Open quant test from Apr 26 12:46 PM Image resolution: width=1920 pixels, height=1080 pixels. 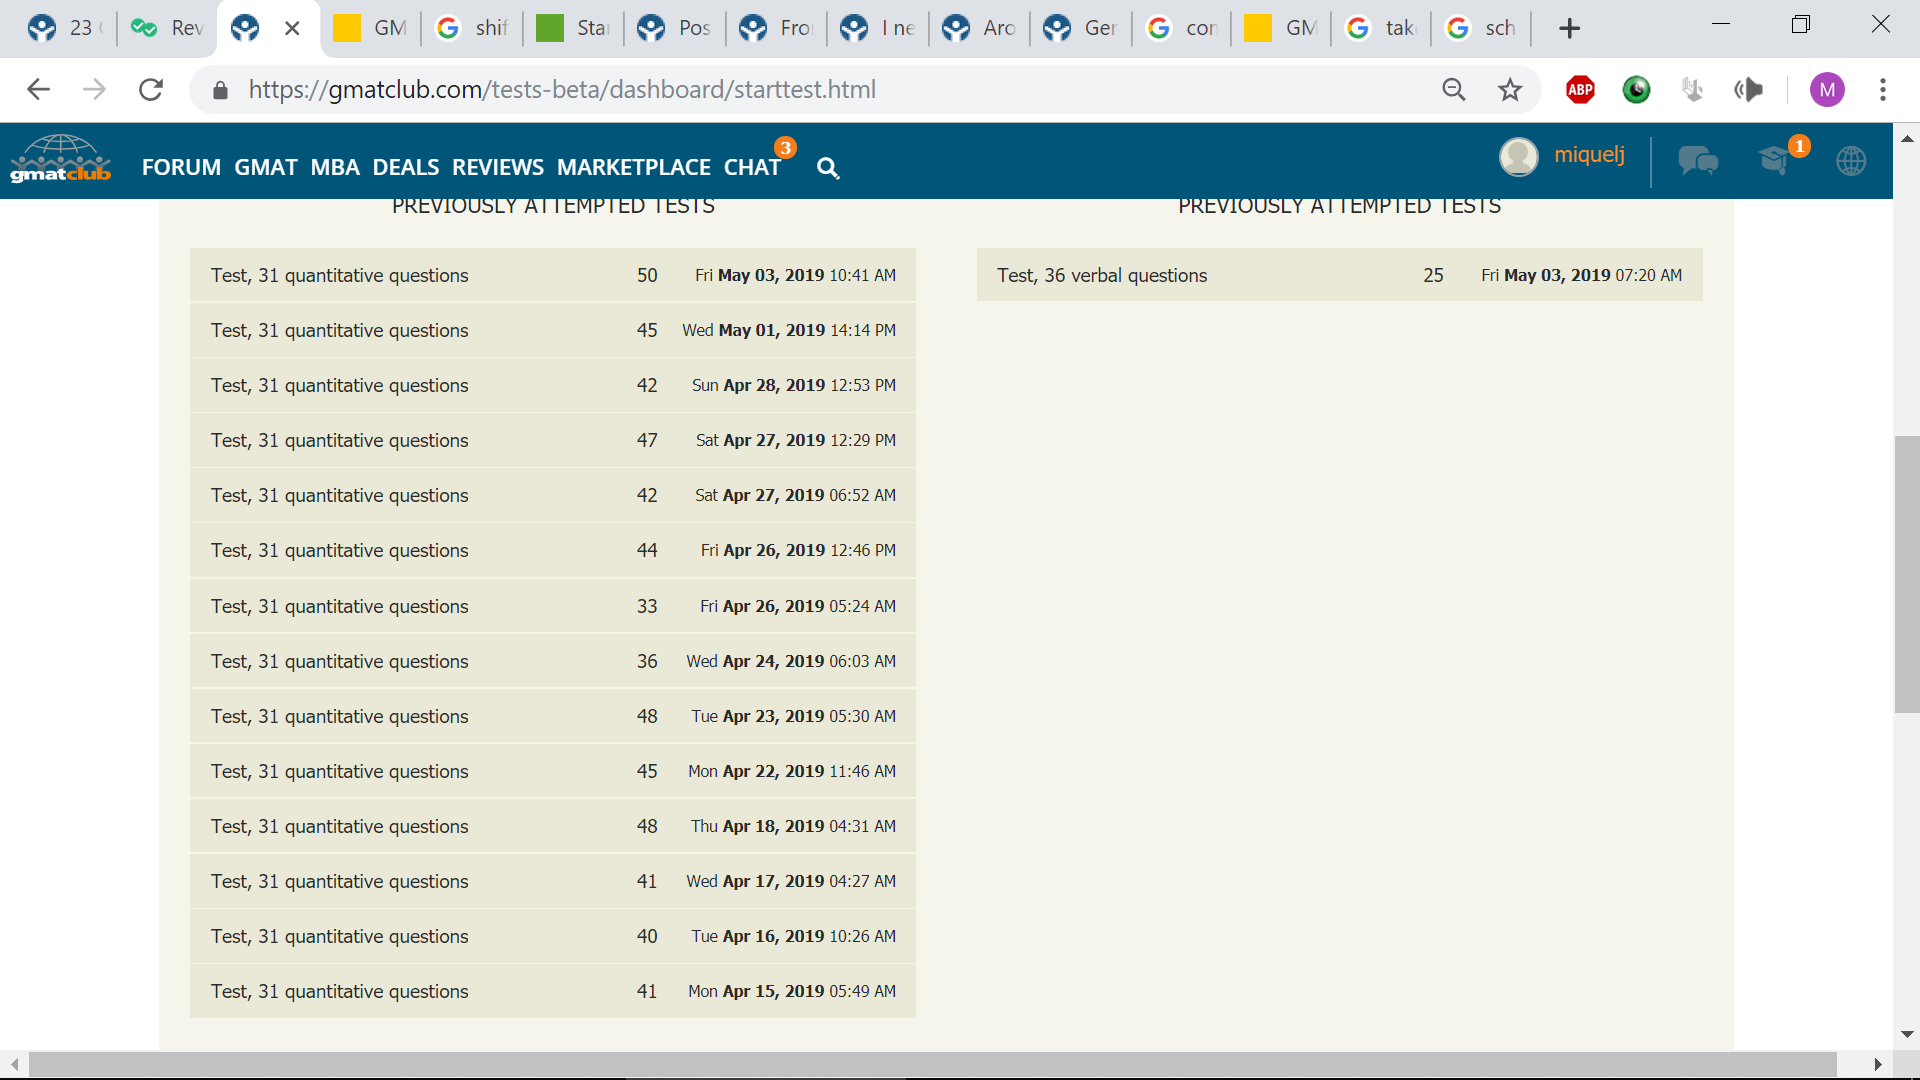point(553,550)
